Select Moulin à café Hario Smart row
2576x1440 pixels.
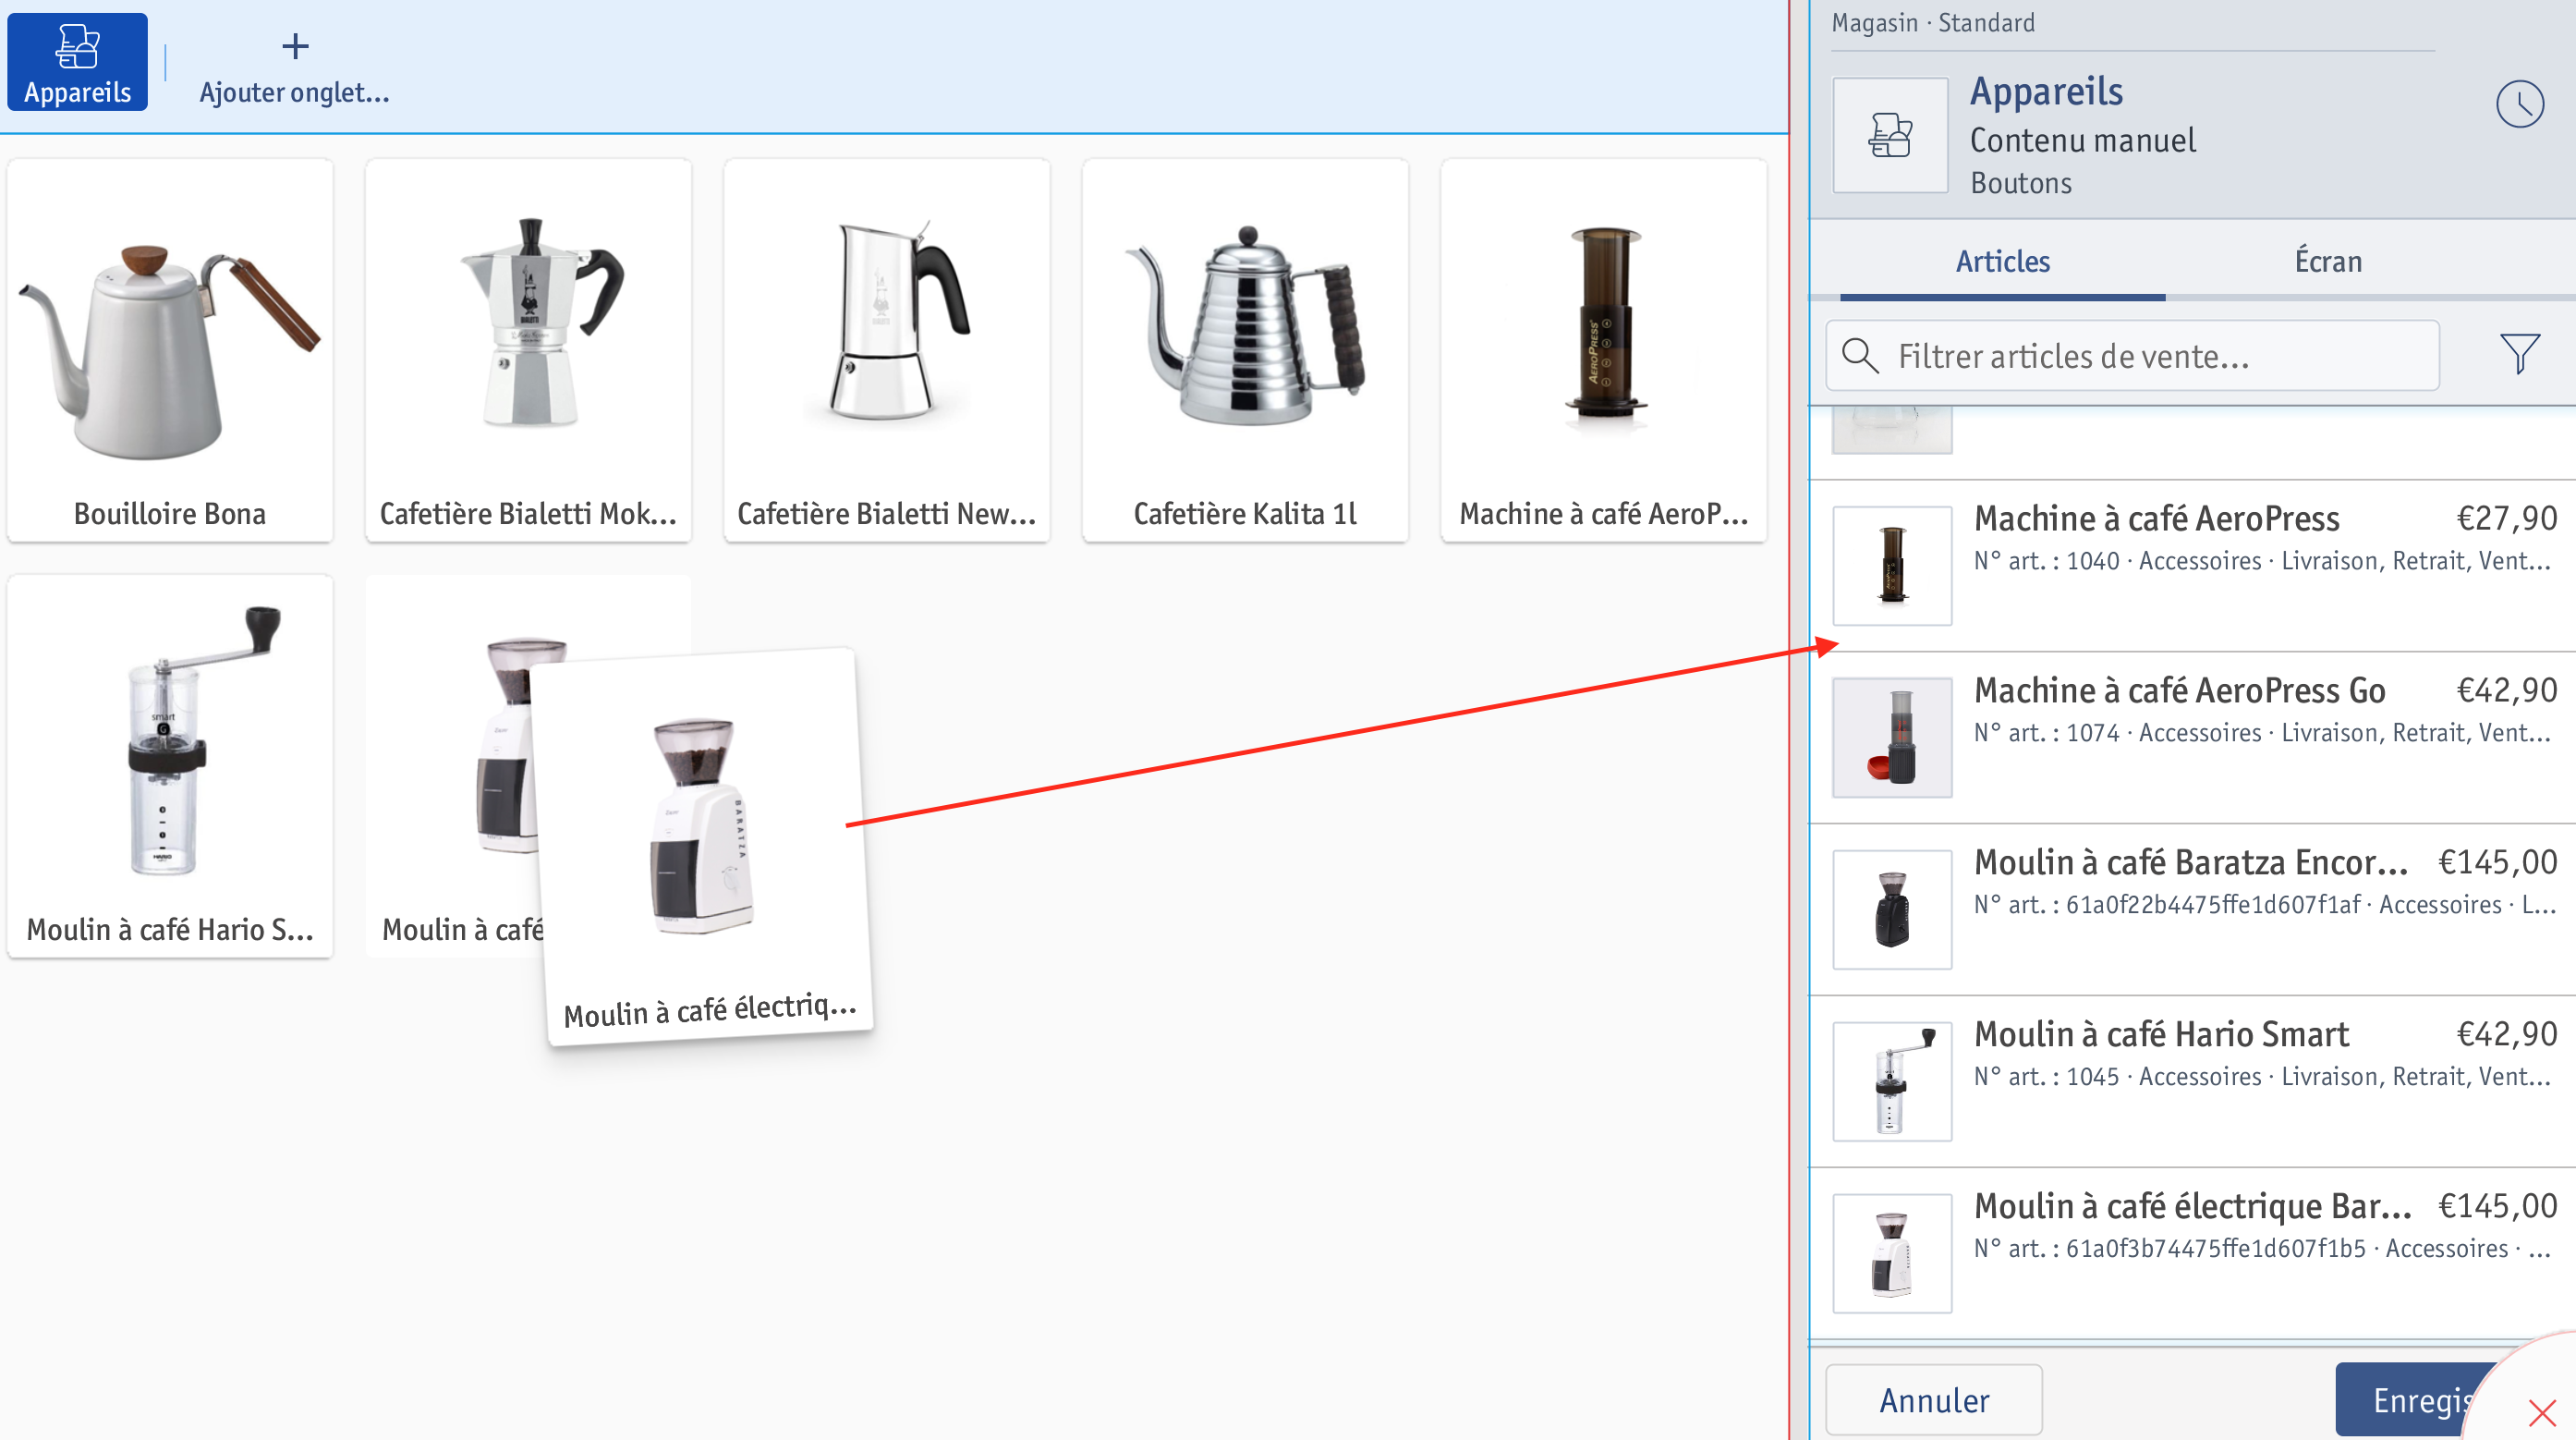coord(2192,1082)
